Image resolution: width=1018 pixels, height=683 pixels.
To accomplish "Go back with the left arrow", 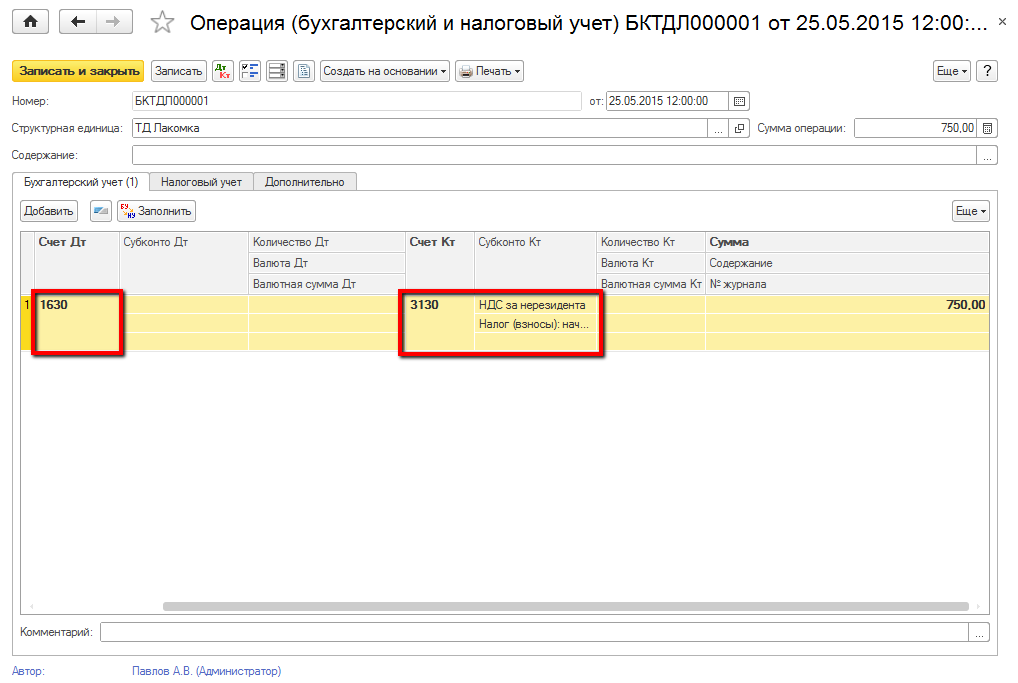I will (78, 22).
